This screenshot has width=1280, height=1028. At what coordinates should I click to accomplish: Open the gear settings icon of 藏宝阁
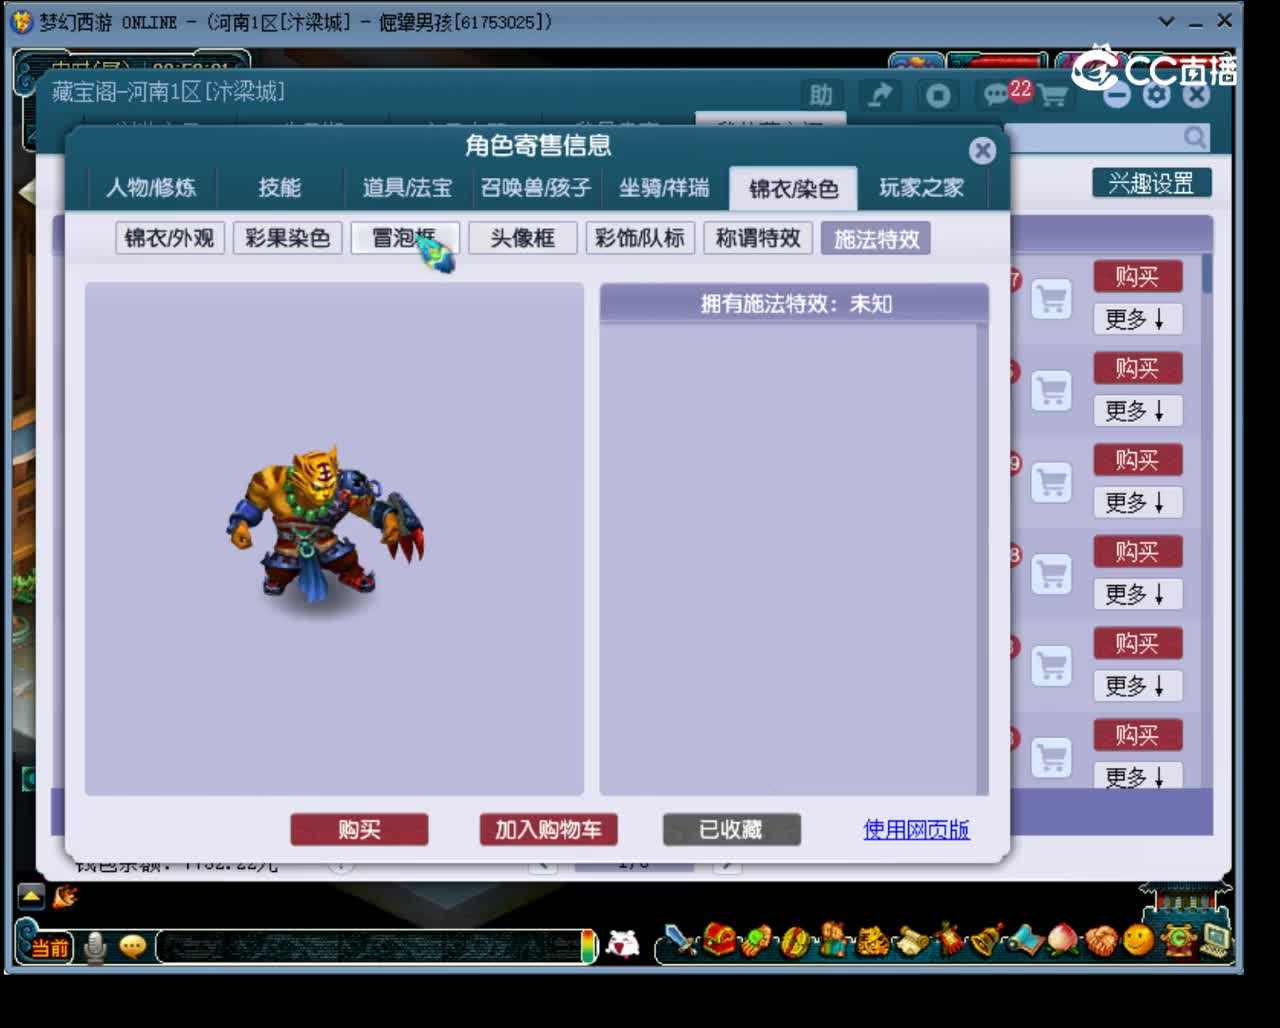1157,95
